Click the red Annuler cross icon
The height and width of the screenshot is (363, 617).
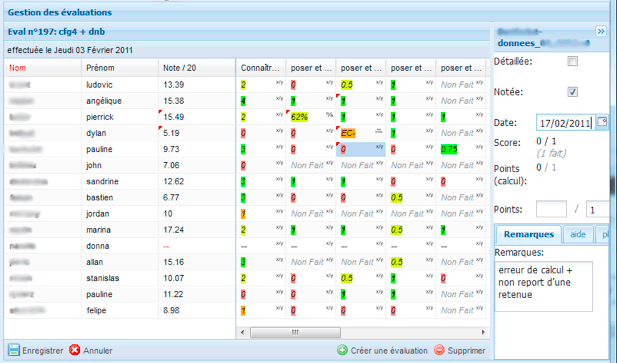pyautogui.click(x=74, y=350)
